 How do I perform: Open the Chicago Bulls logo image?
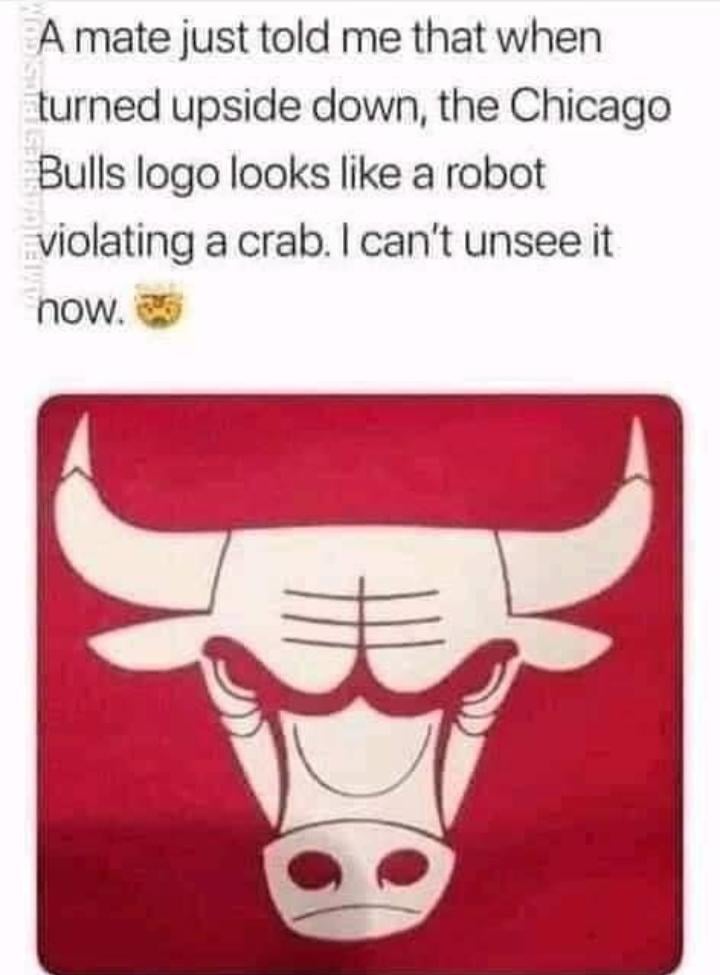point(360,684)
